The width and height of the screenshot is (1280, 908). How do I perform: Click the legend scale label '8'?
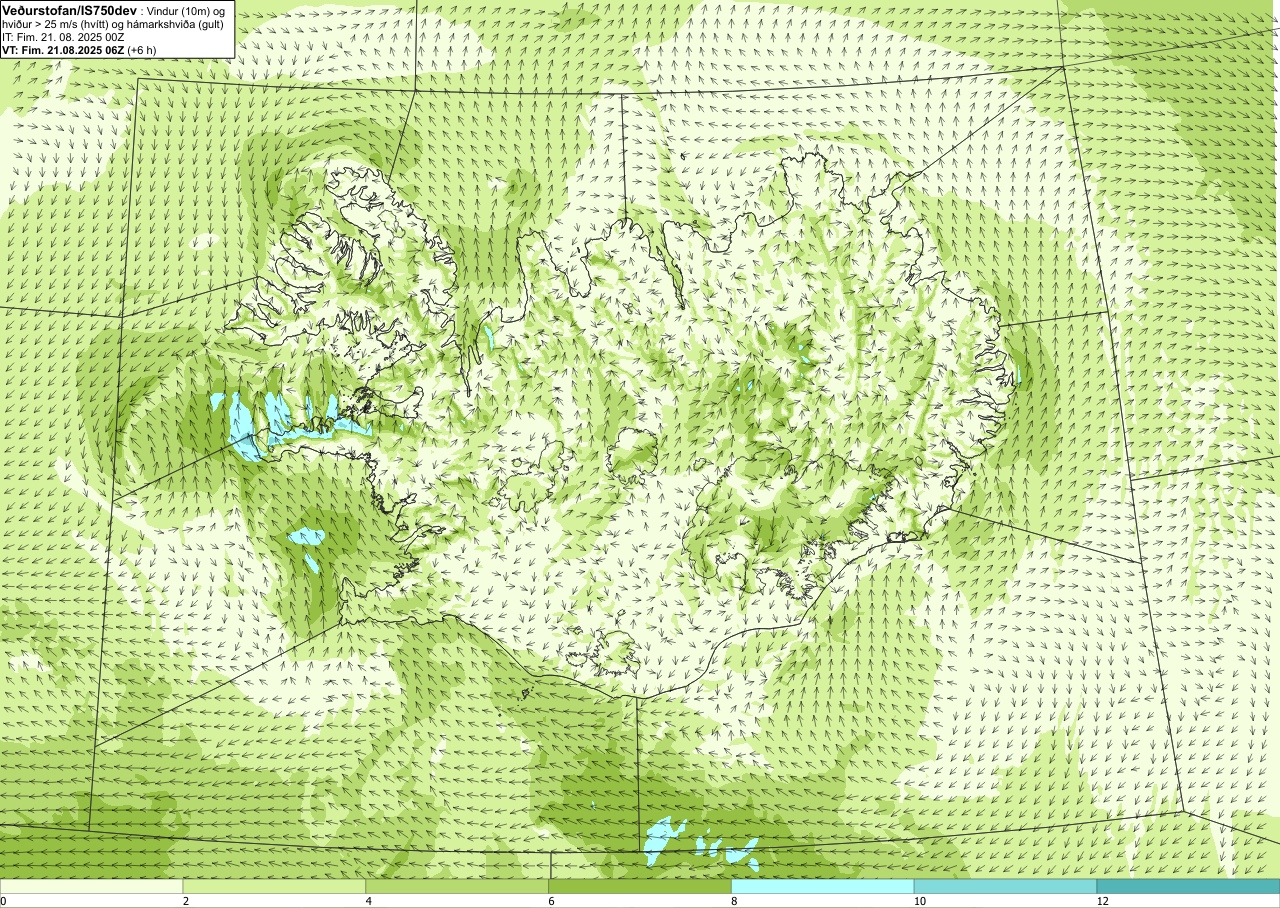coord(735,901)
